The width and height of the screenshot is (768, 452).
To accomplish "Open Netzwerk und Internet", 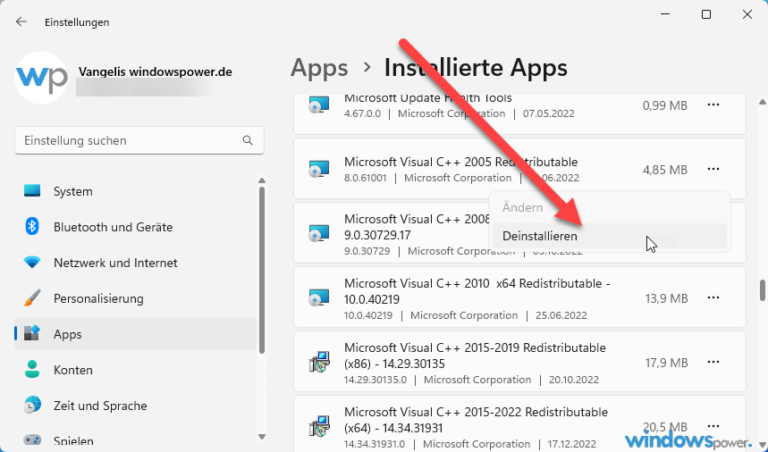I will tap(136, 263).
